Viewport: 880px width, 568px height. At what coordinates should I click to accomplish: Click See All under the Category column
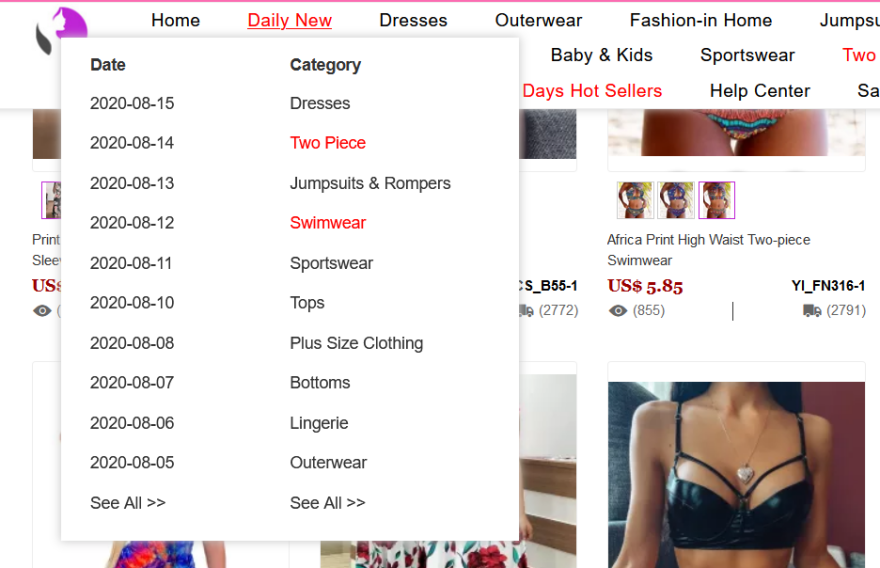coord(328,503)
